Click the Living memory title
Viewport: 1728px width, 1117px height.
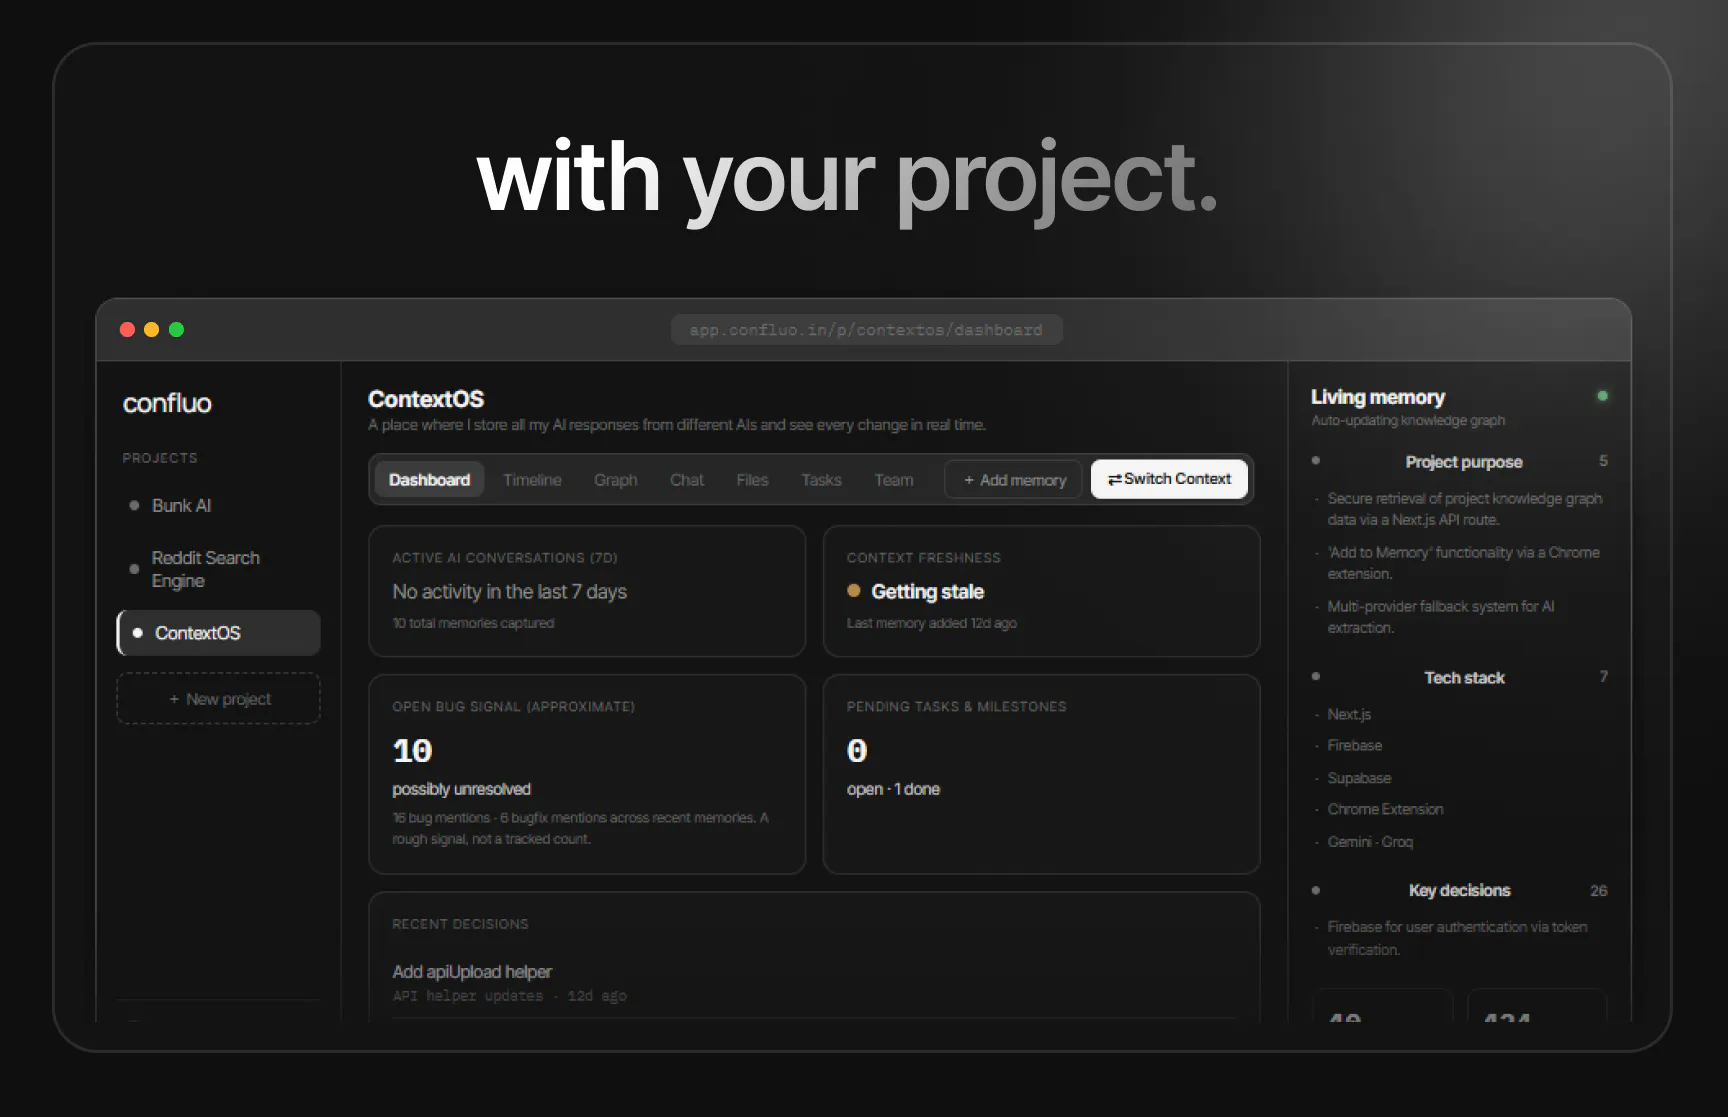coord(1377,397)
